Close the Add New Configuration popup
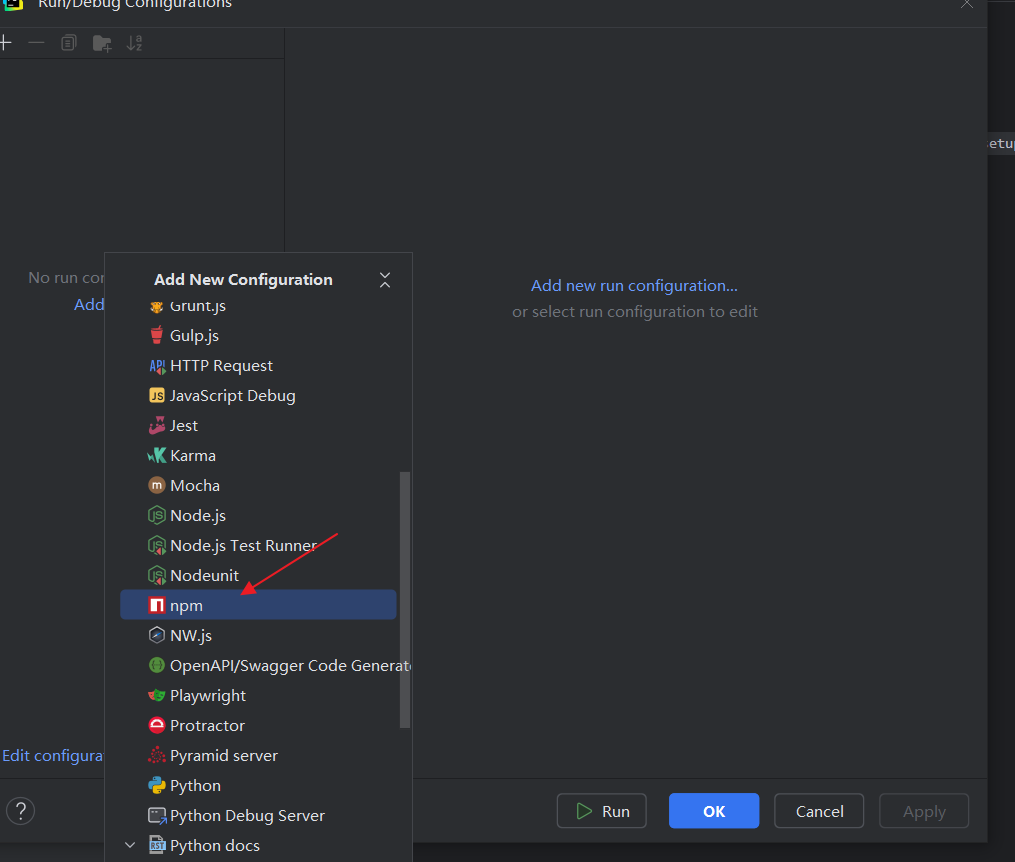 click(x=385, y=280)
